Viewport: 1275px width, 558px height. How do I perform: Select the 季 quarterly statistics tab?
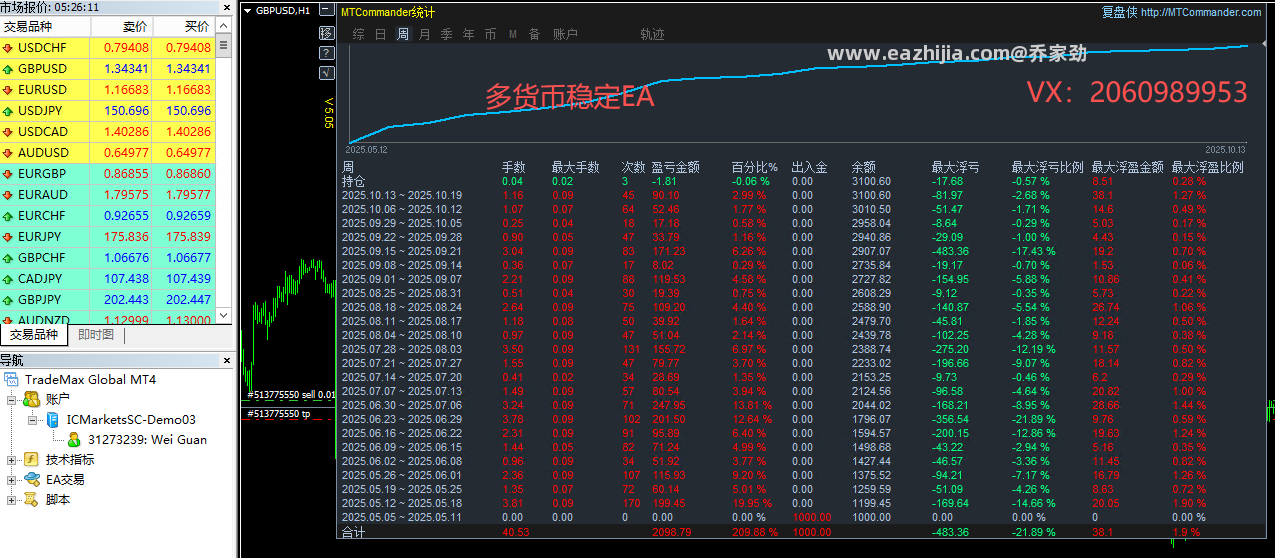tap(446, 34)
